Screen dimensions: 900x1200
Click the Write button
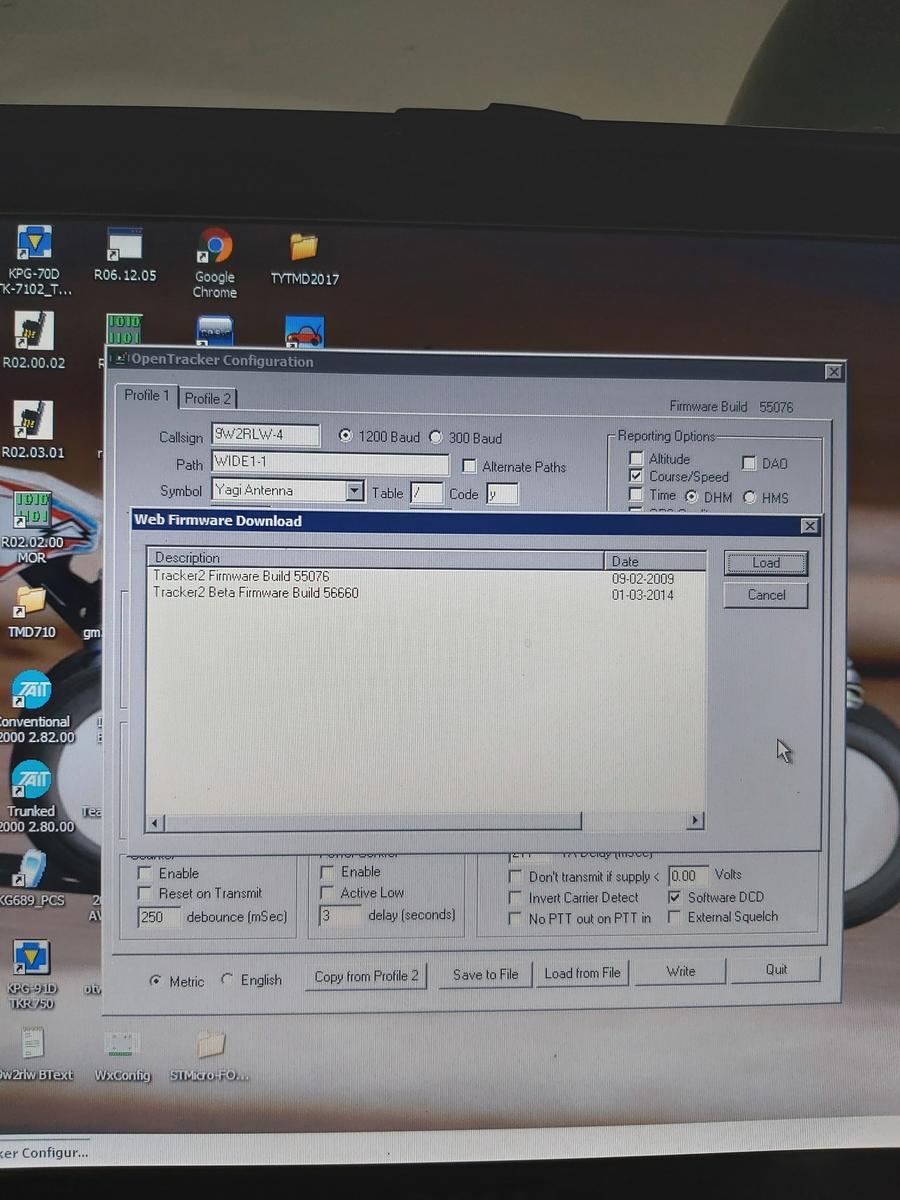(680, 971)
